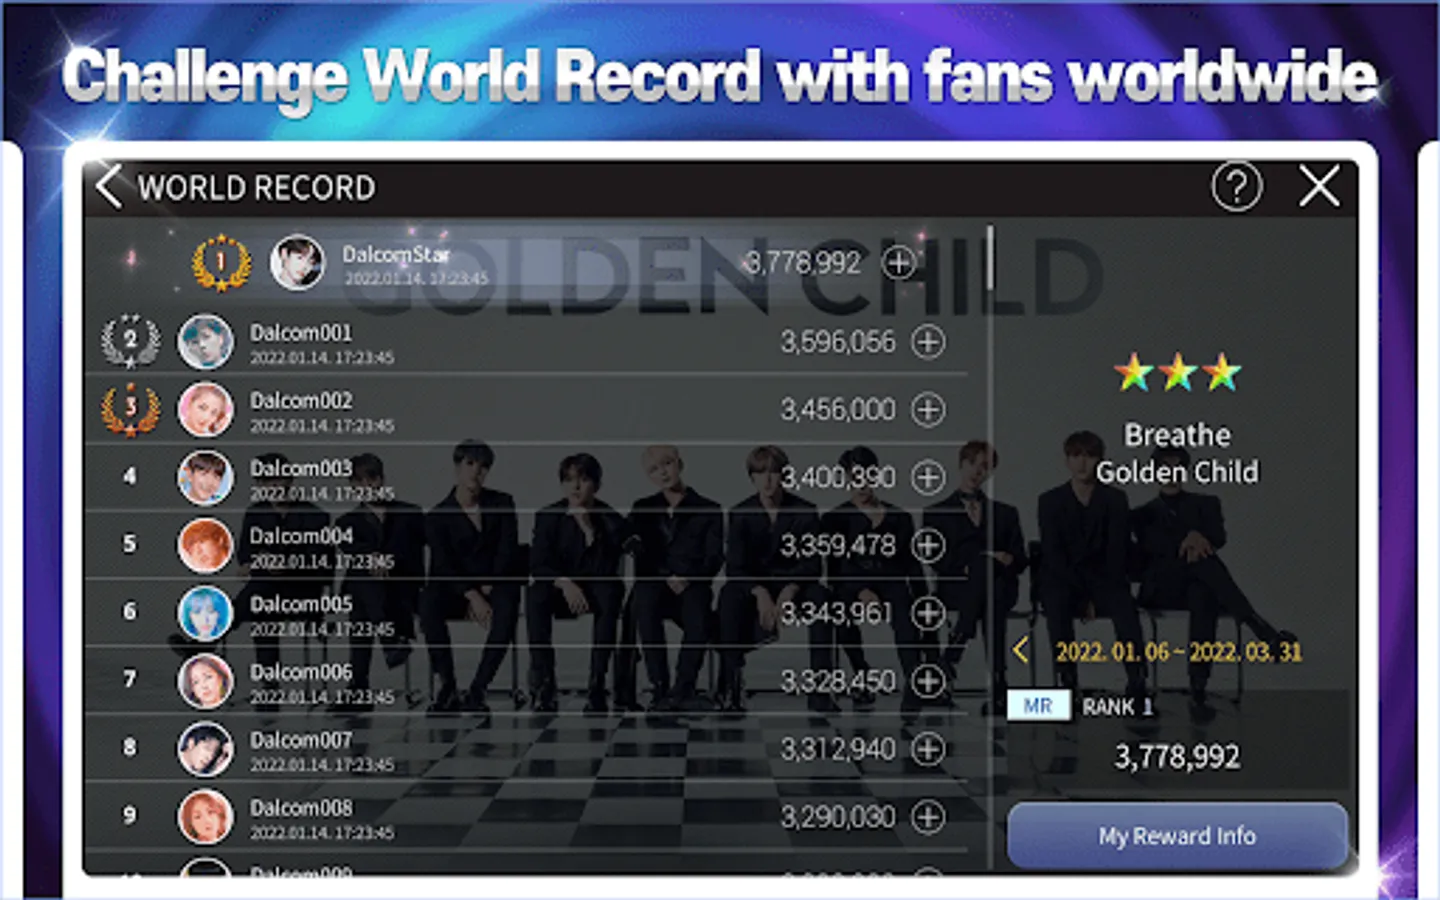The height and width of the screenshot is (900, 1440).
Task: Open Dalcom007's profile avatar
Action: 205,749
